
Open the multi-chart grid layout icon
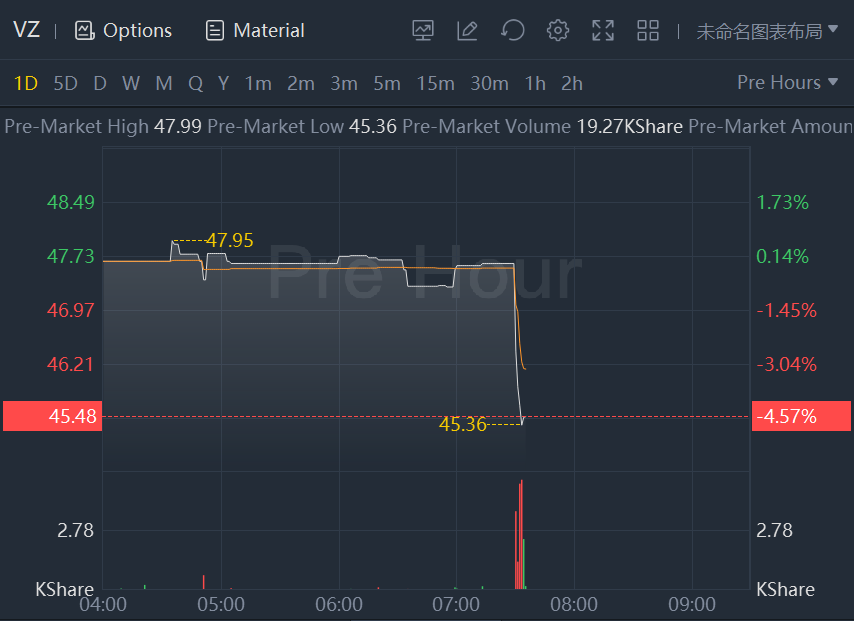(x=648, y=31)
